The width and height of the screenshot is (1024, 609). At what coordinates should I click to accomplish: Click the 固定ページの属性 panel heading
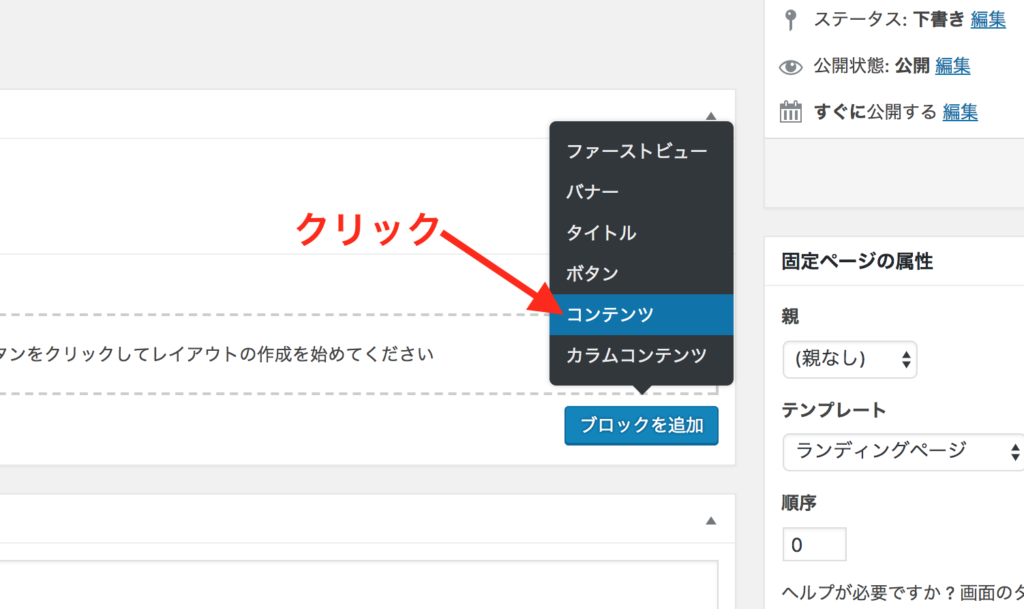[857, 262]
